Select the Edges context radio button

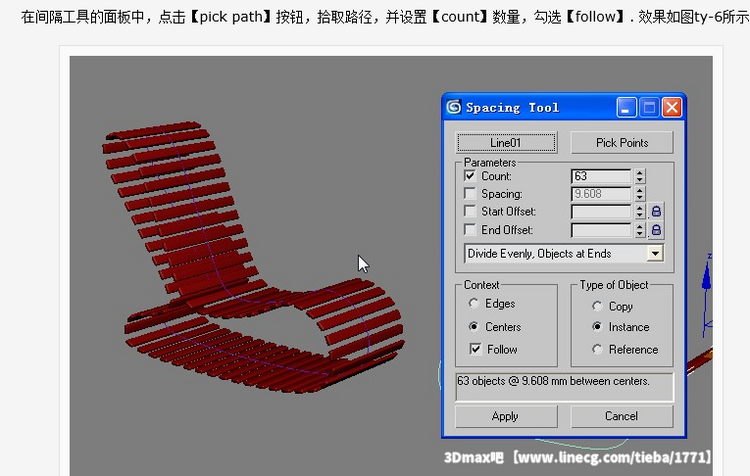point(474,303)
